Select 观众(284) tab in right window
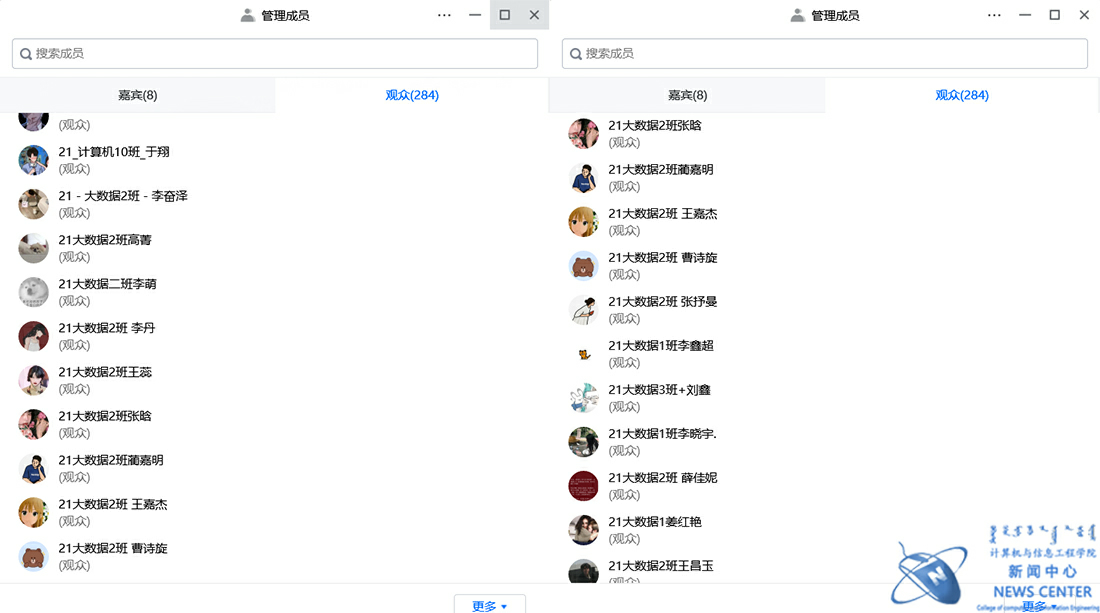 coord(962,95)
